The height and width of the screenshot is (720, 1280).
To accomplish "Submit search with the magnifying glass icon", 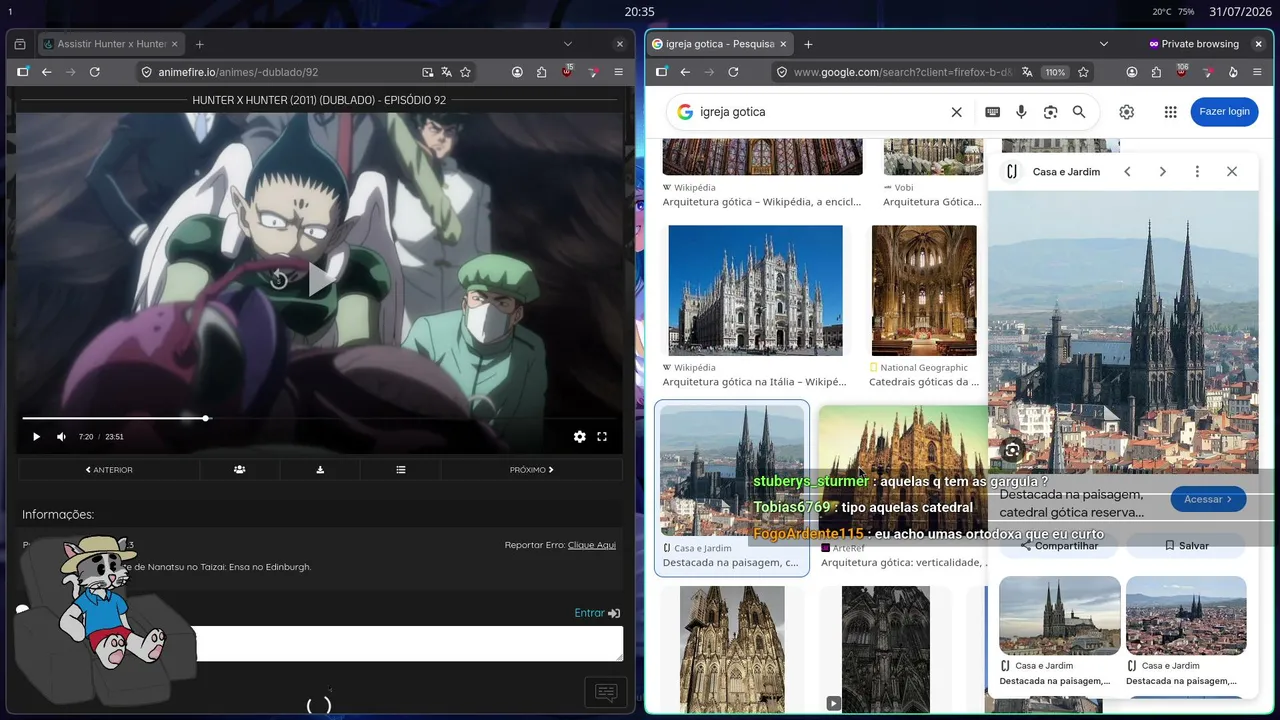I will tap(1079, 112).
